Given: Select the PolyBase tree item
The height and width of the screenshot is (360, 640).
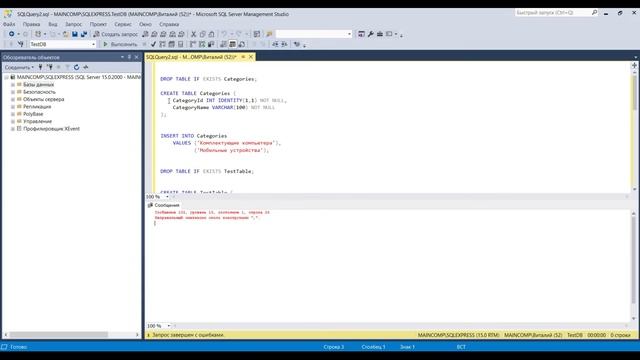Looking at the screenshot, I should point(33,114).
